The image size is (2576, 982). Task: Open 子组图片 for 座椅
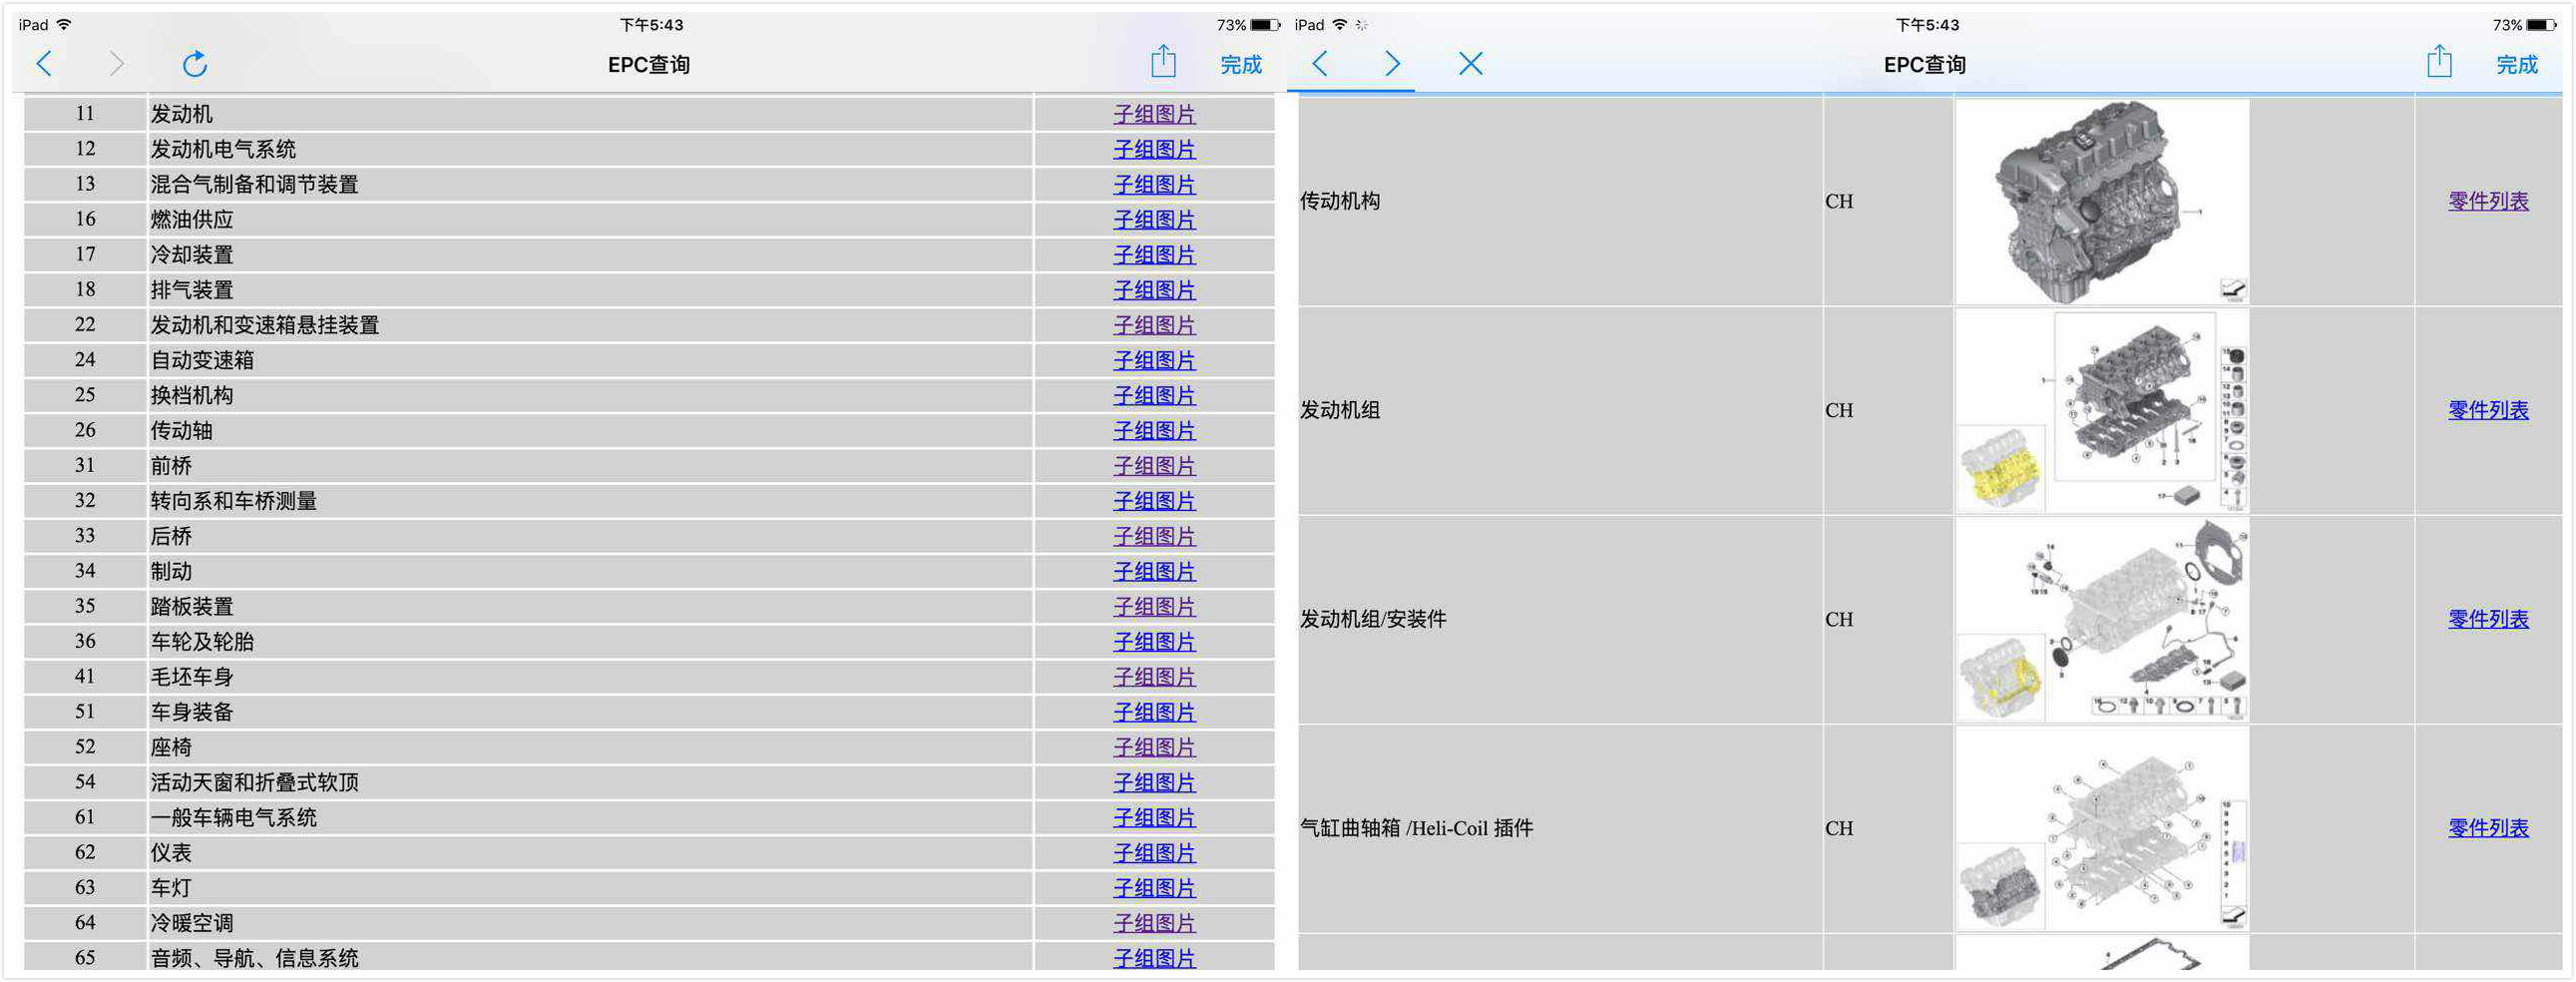point(1154,748)
